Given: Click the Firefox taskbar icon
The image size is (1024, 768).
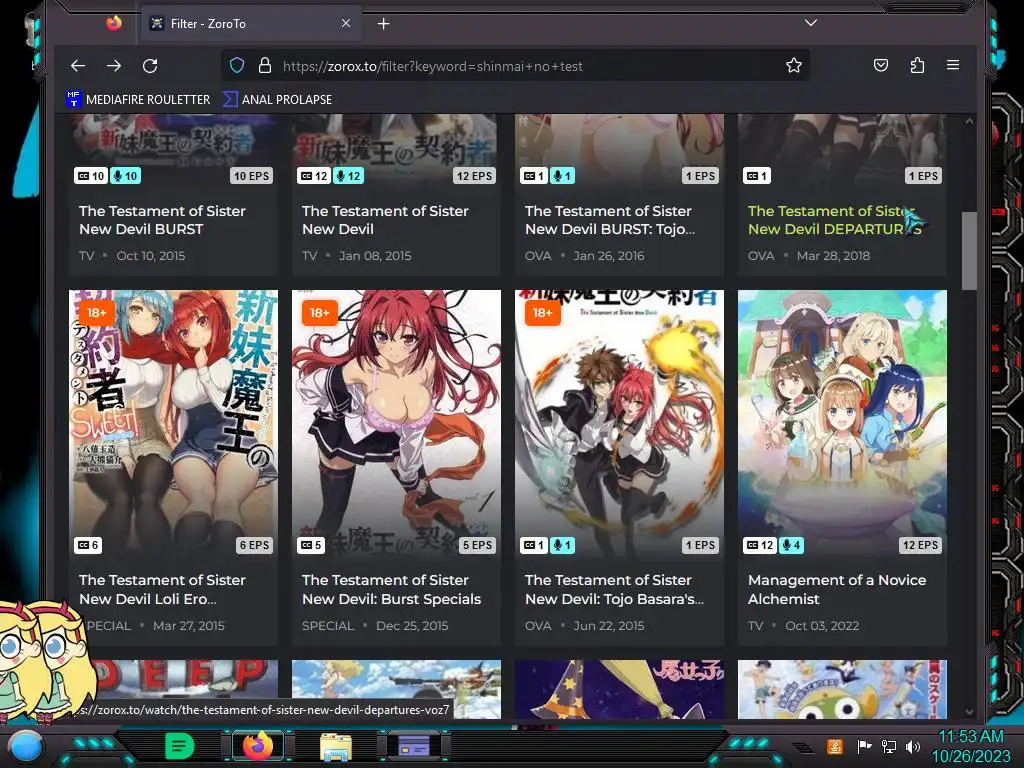Looking at the screenshot, I should point(257,746).
